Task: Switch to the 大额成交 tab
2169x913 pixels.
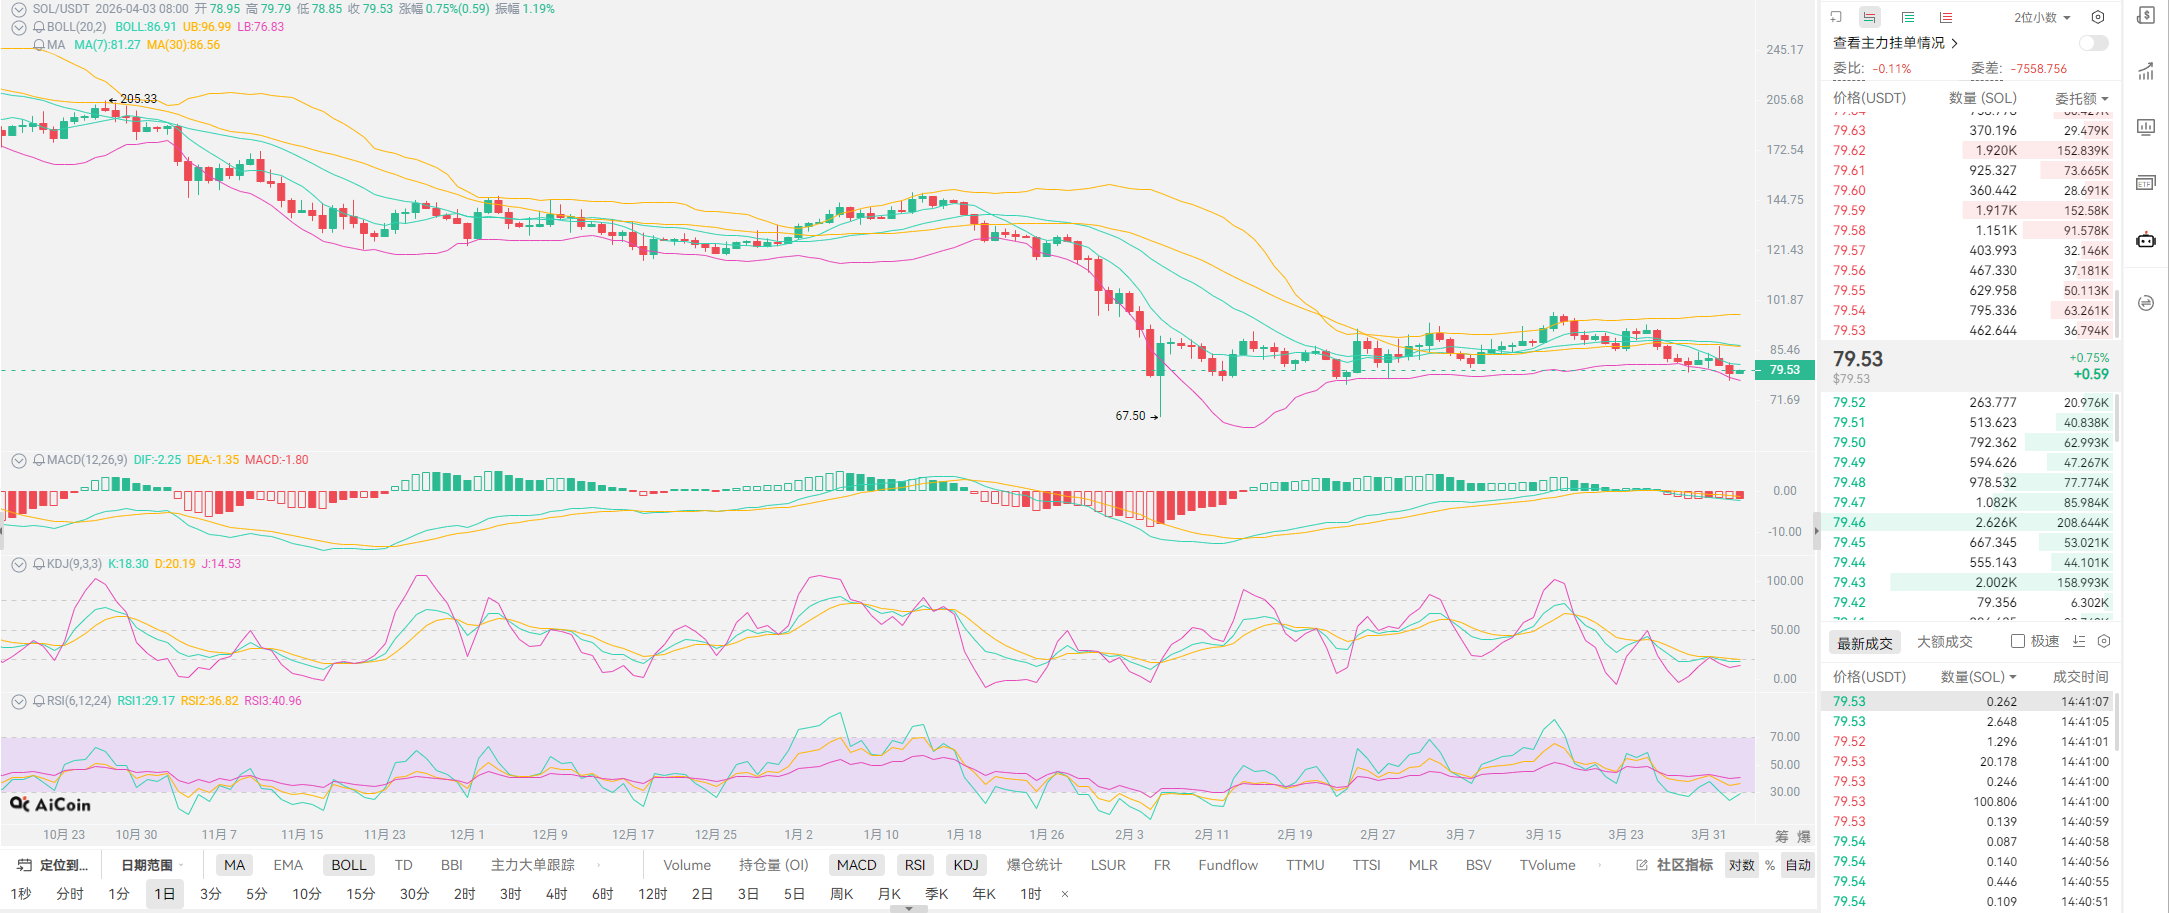Action: click(1944, 642)
